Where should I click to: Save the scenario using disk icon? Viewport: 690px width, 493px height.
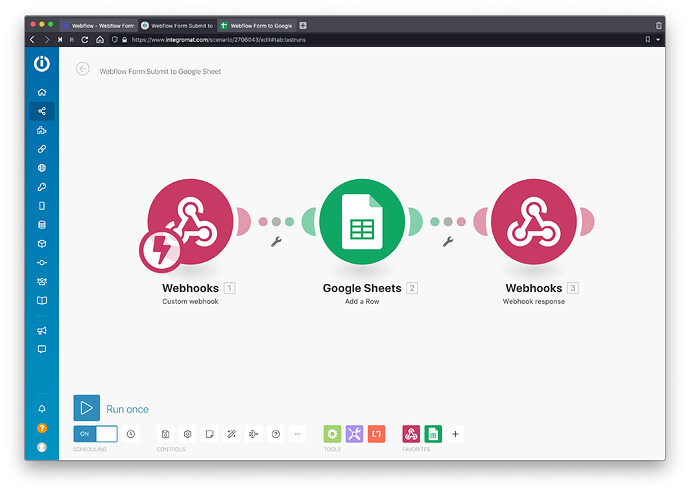pyautogui.click(x=165, y=434)
